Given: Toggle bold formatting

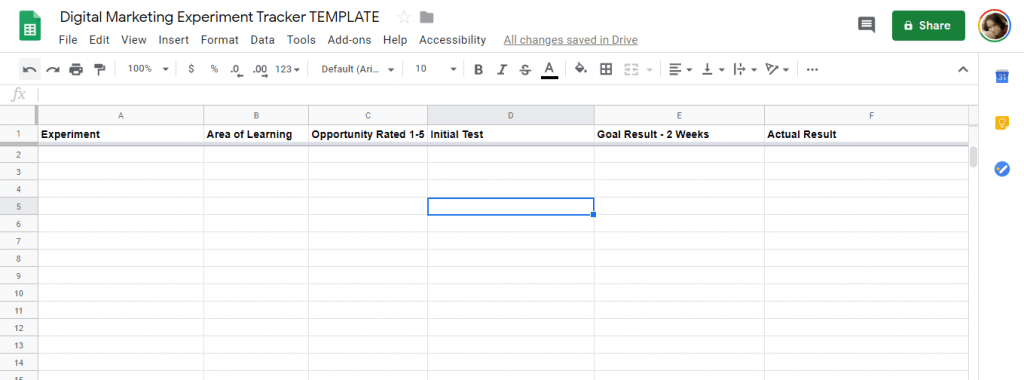Looking at the screenshot, I should click(x=479, y=69).
